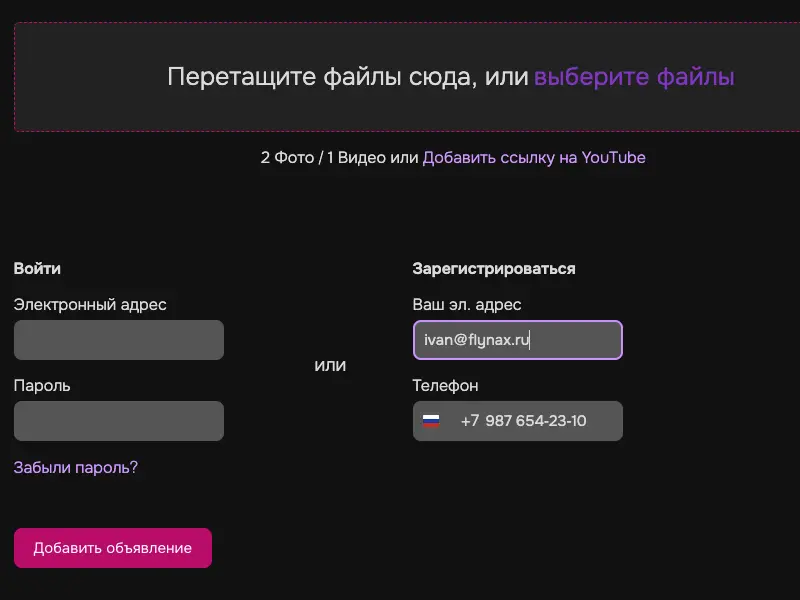The image size is (800, 600).
Task: Open the "Добавить ссылку на YouTube" link
Action: tap(534, 157)
